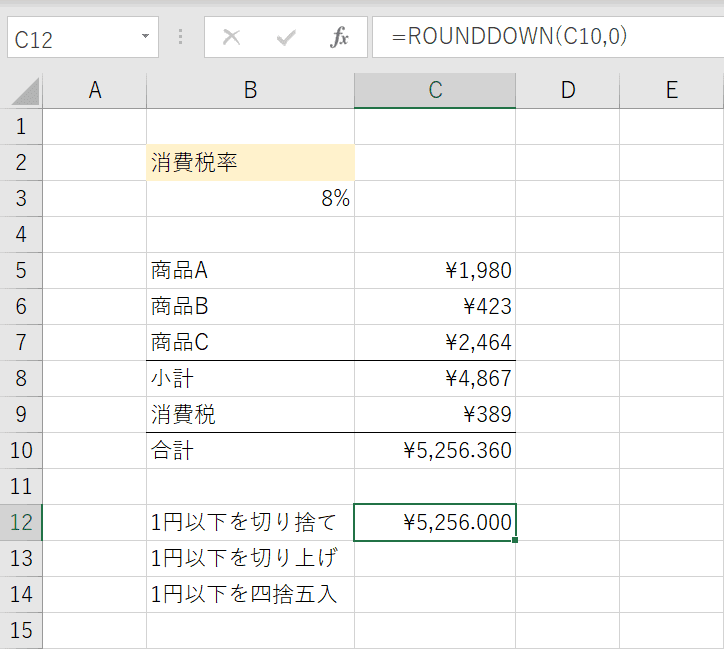Select column A header
Image resolution: width=724 pixels, height=649 pixels.
95,90
